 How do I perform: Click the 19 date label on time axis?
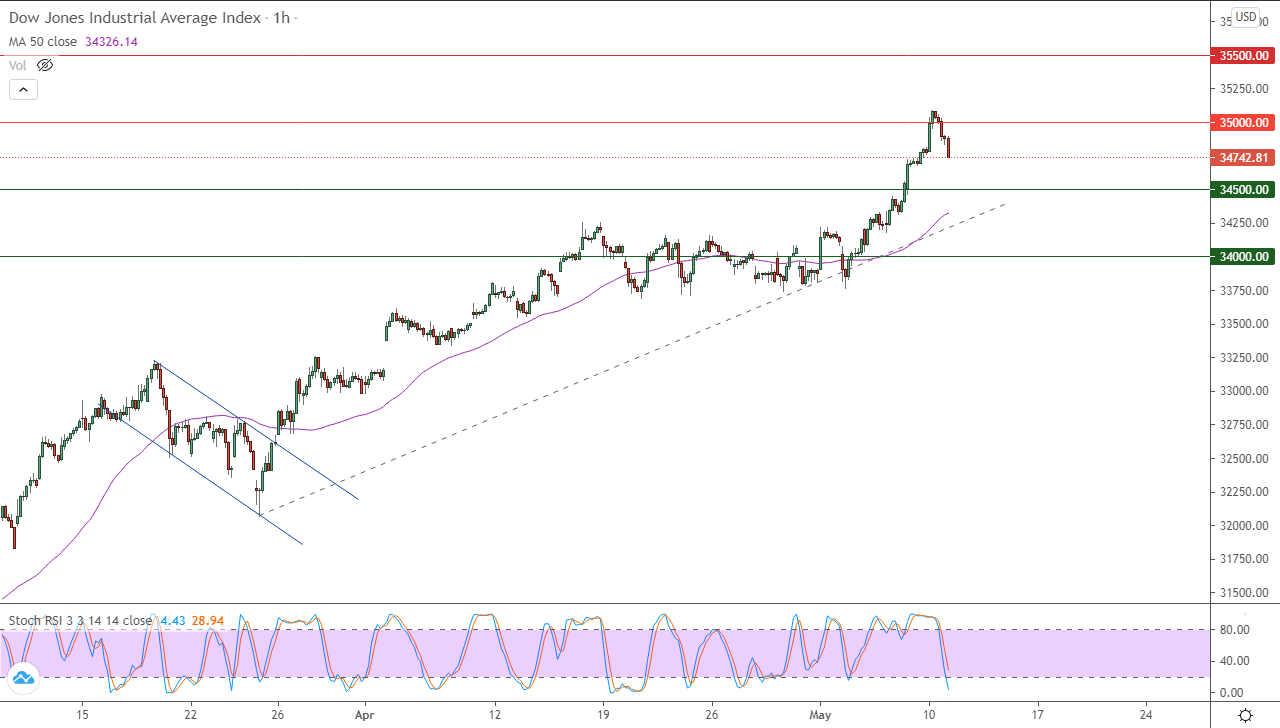(x=603, y=715)
